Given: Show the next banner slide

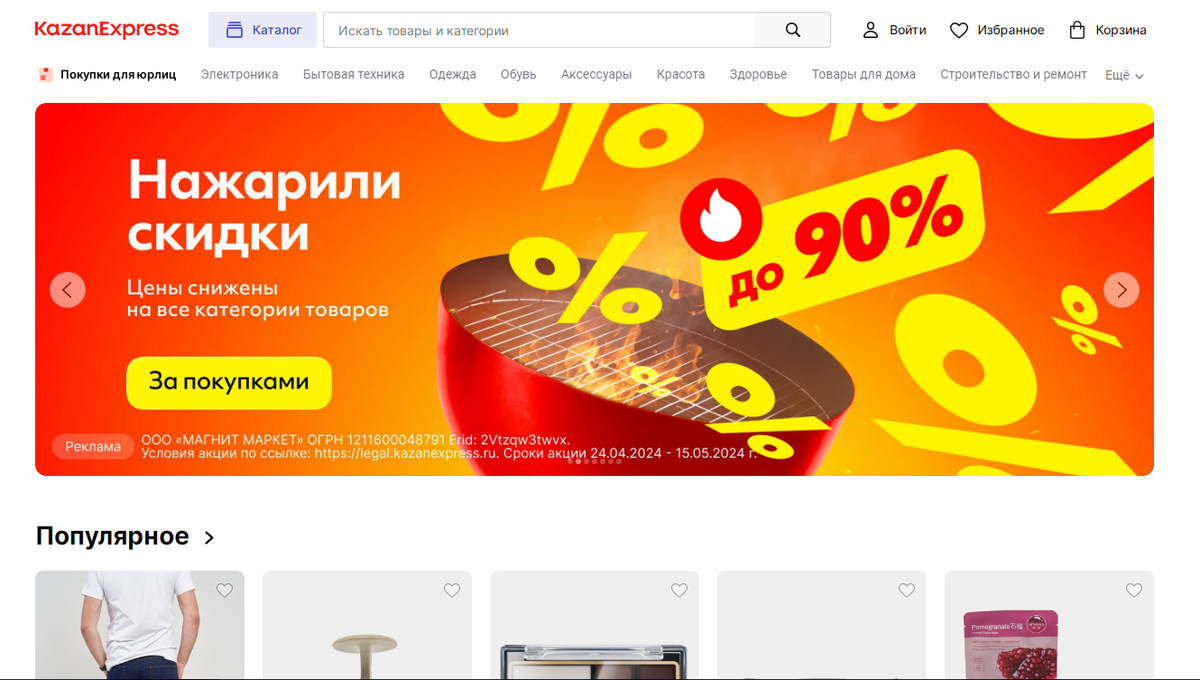Looking at the screenshot, I should [1121, 290].
